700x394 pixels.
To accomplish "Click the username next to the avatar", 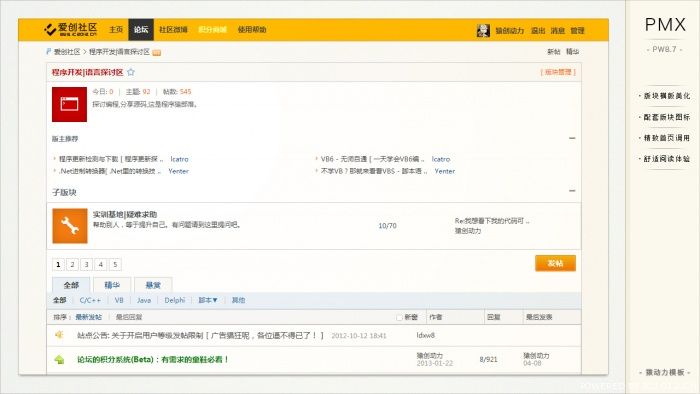I will 510,30.
